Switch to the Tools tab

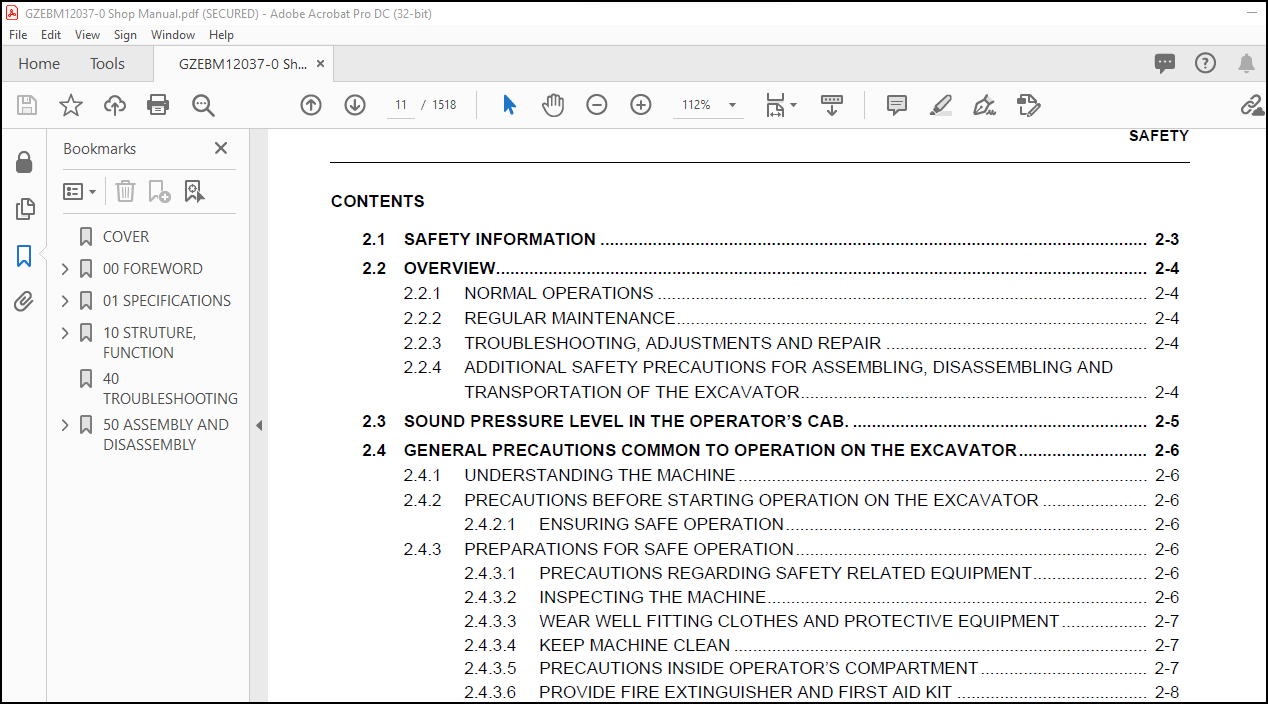pos(107,64)
